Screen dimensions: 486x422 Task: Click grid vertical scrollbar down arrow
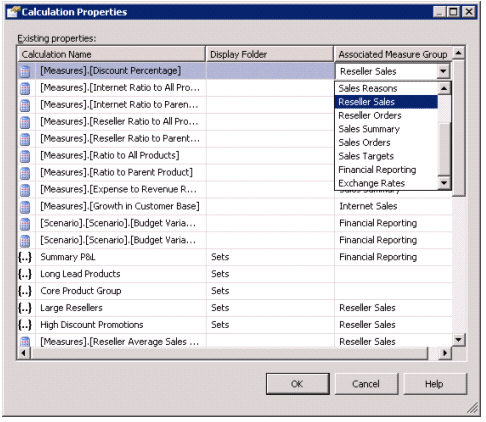459,340
